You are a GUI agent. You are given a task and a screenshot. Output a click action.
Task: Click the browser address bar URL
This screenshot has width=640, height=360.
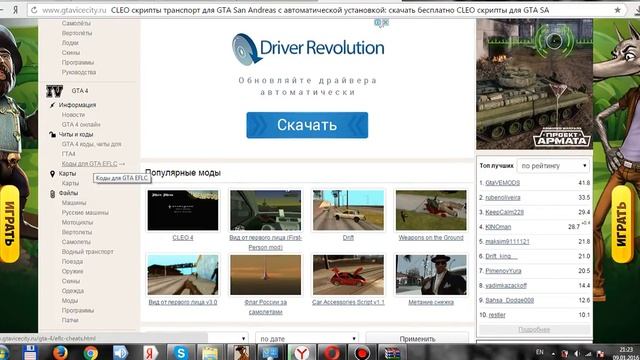(x=75, y=10)
